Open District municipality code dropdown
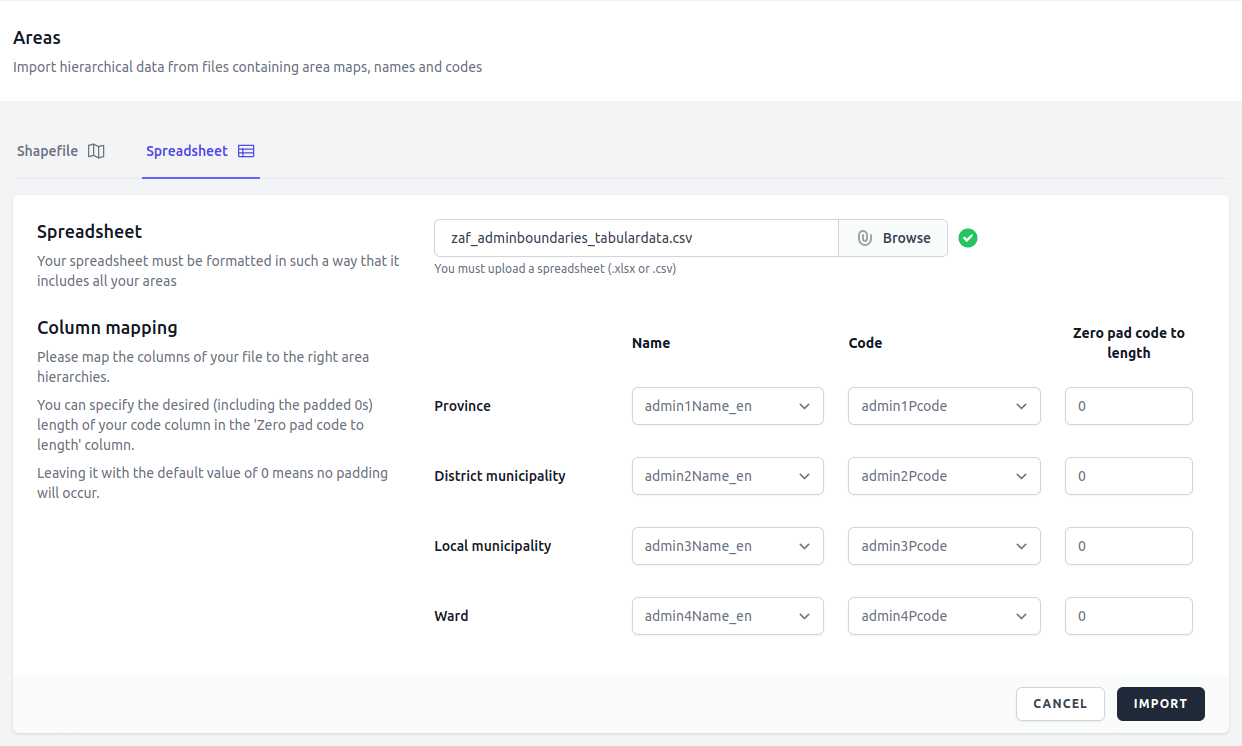This screenshot has height=746, width=1242. pyautogui.click(x=944, y=476)
